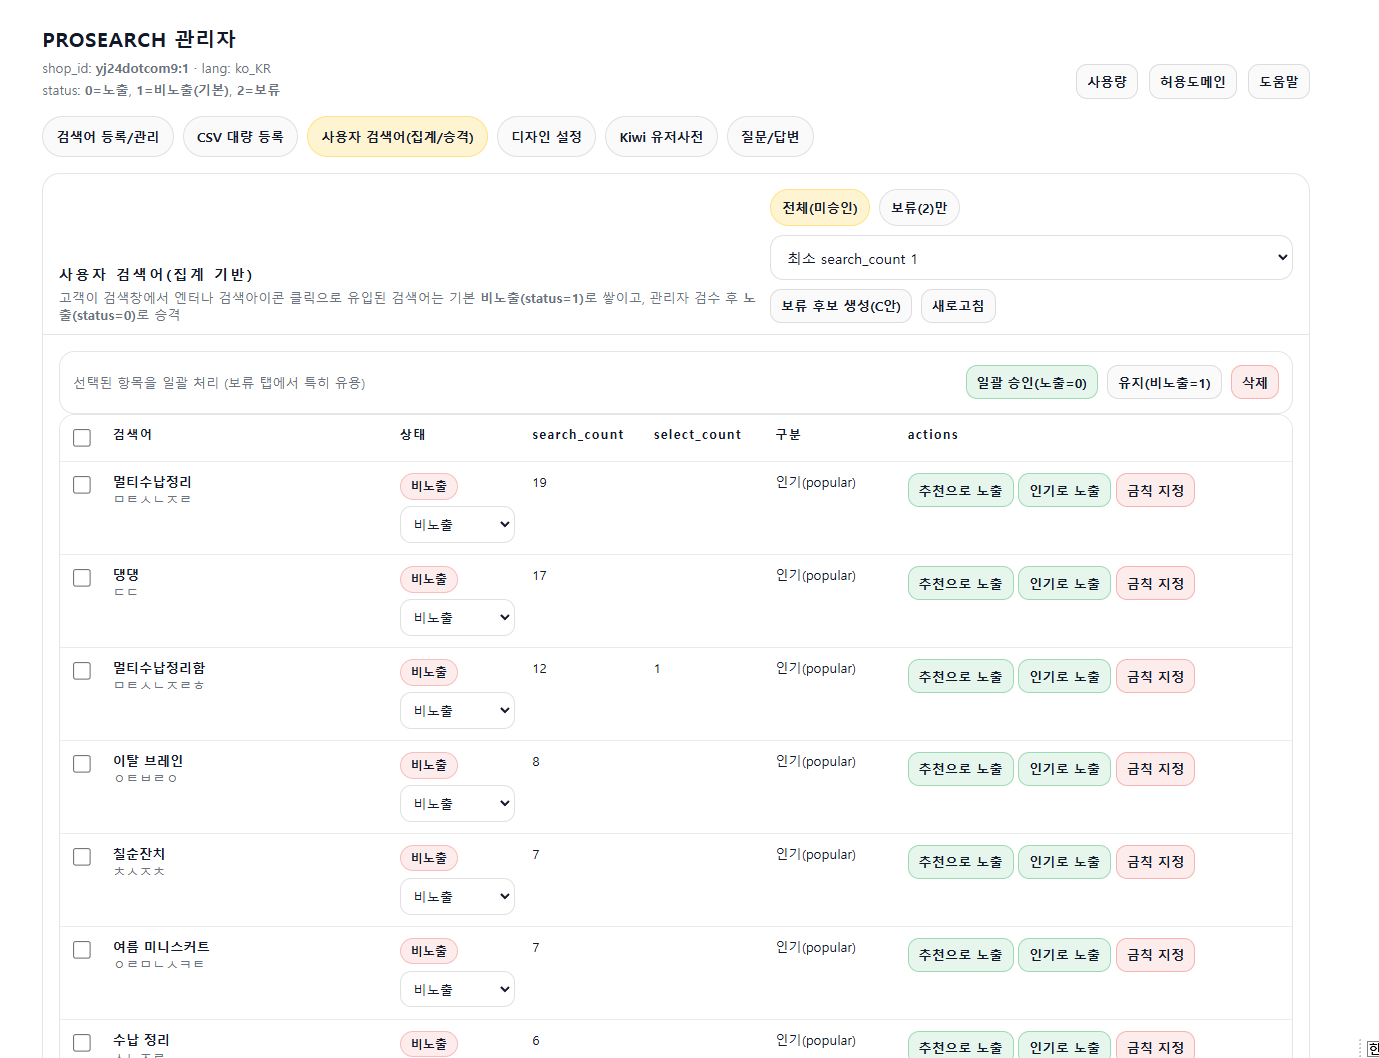Click 일괄 승인(노출=0) bulk approve
The image size is (1379, 1058).
coord(1031,382)
